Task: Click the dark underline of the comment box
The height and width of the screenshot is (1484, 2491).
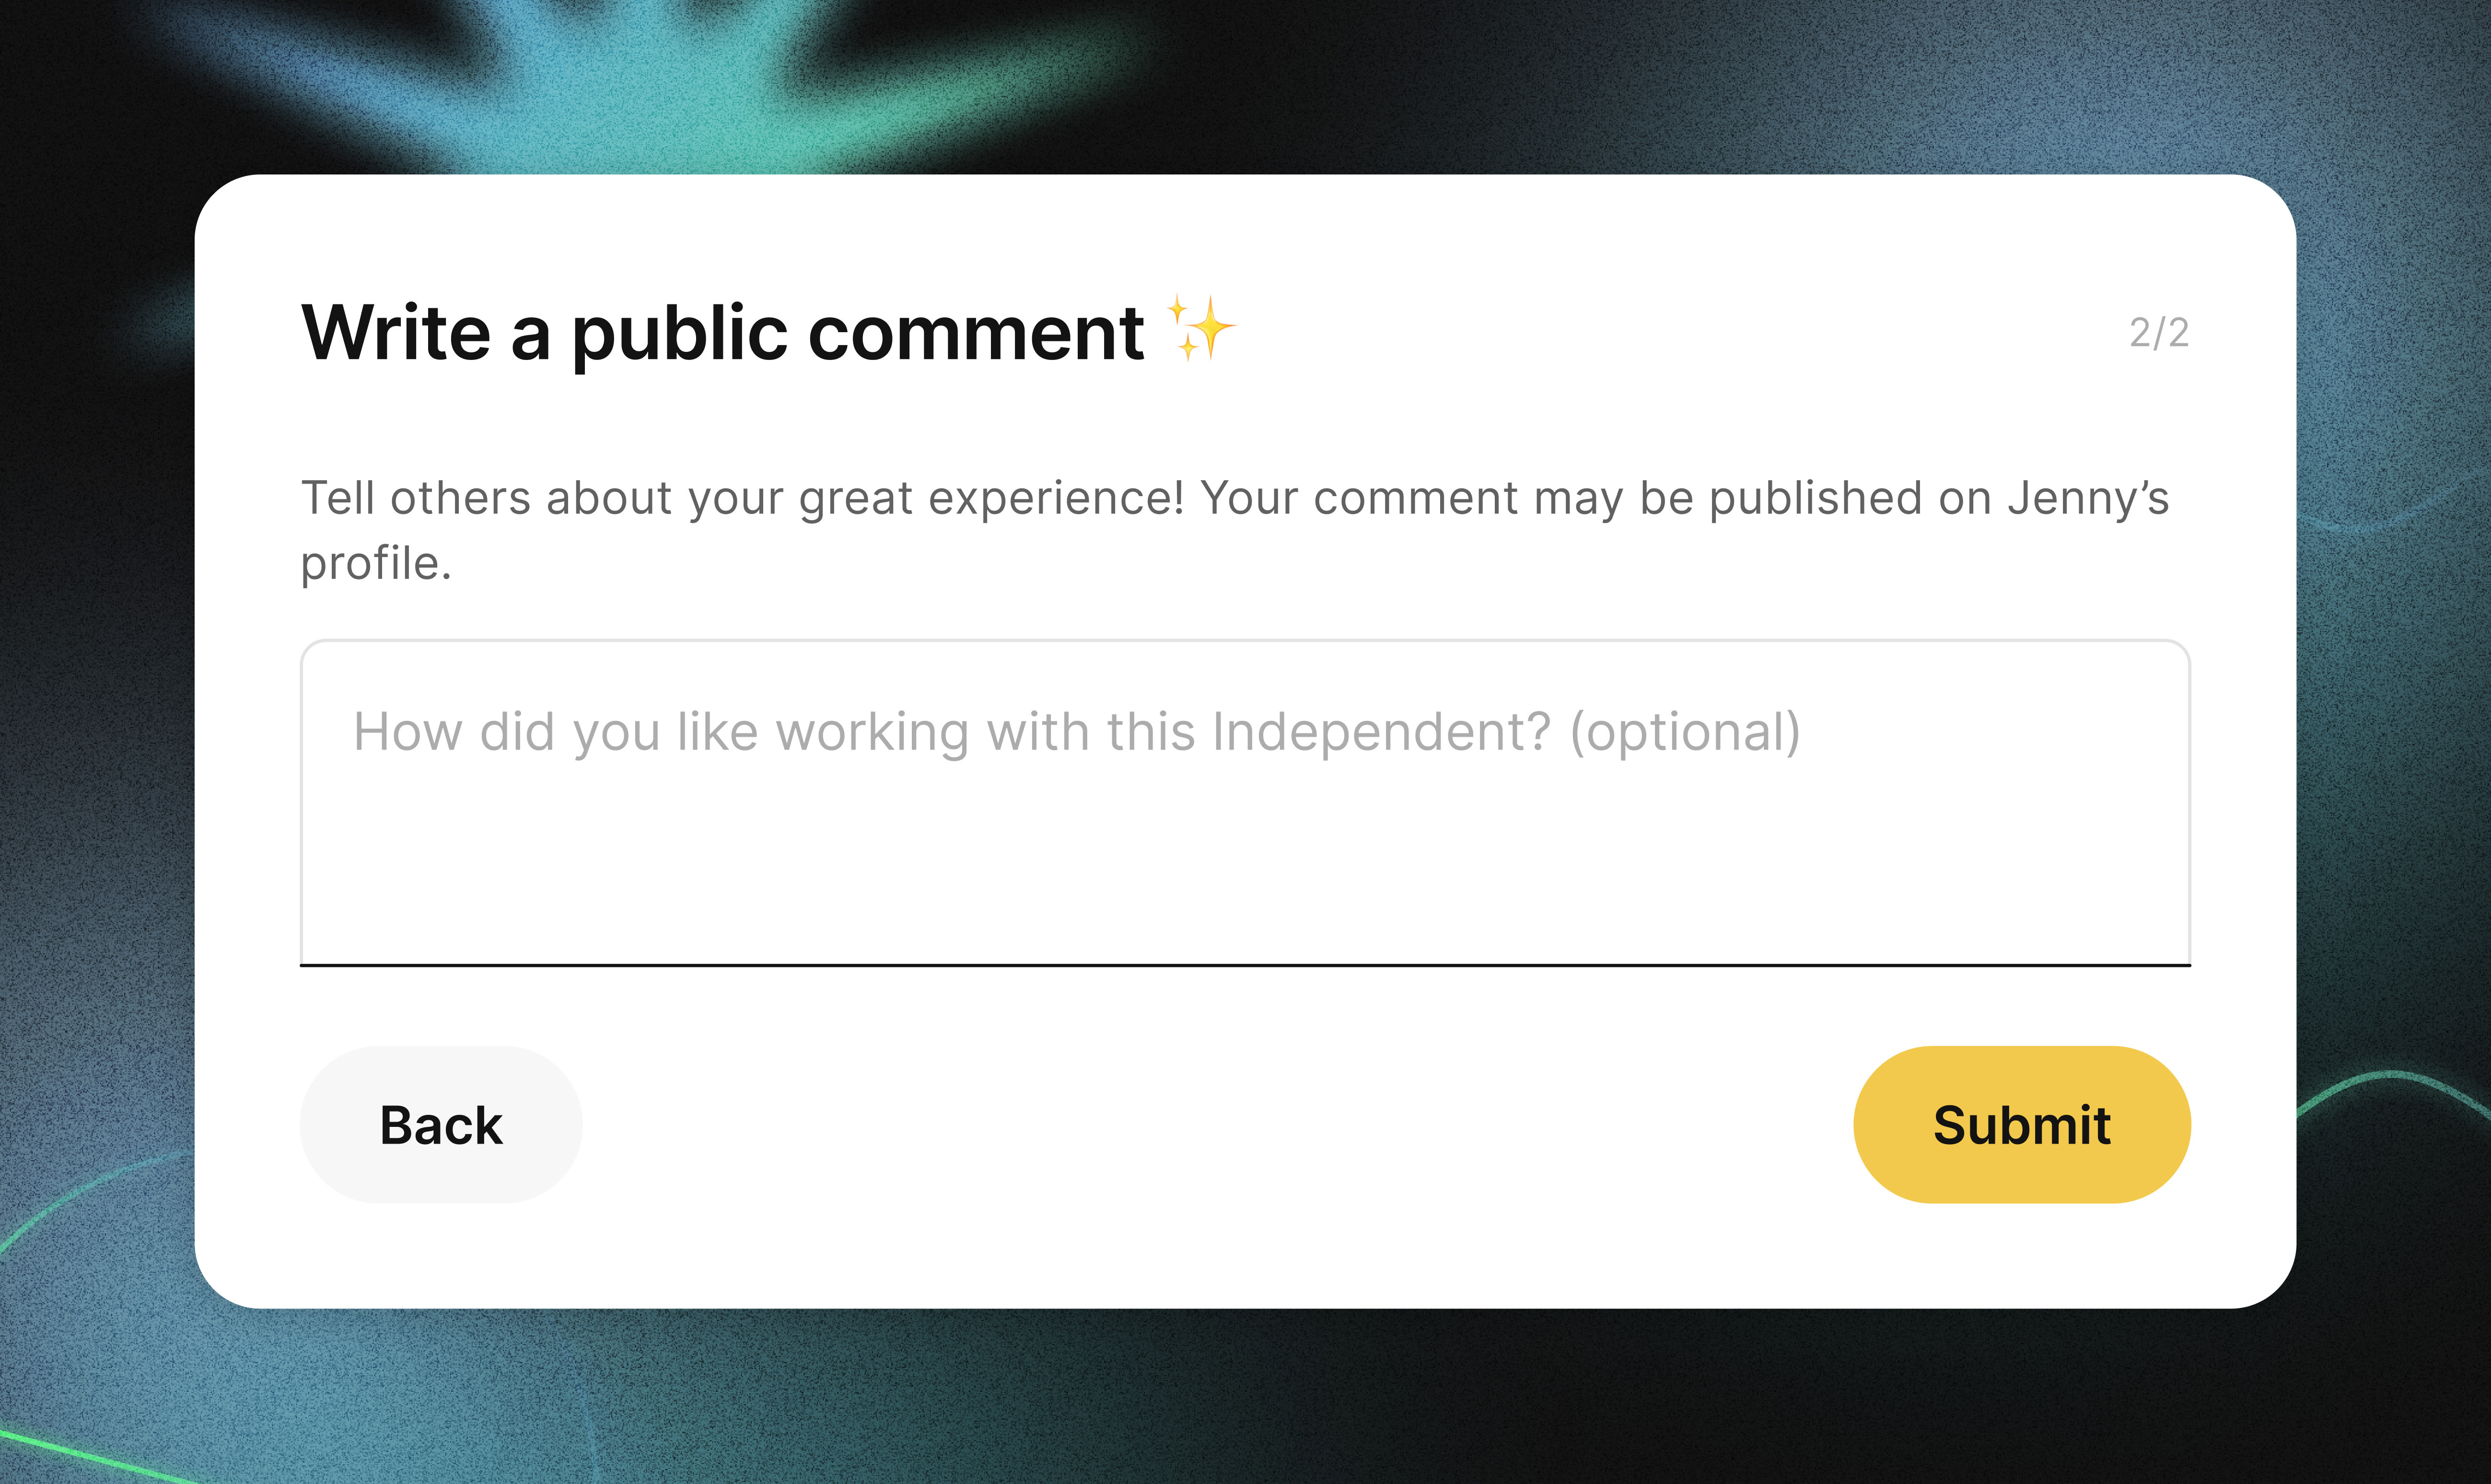Action: pos(1245,965)
